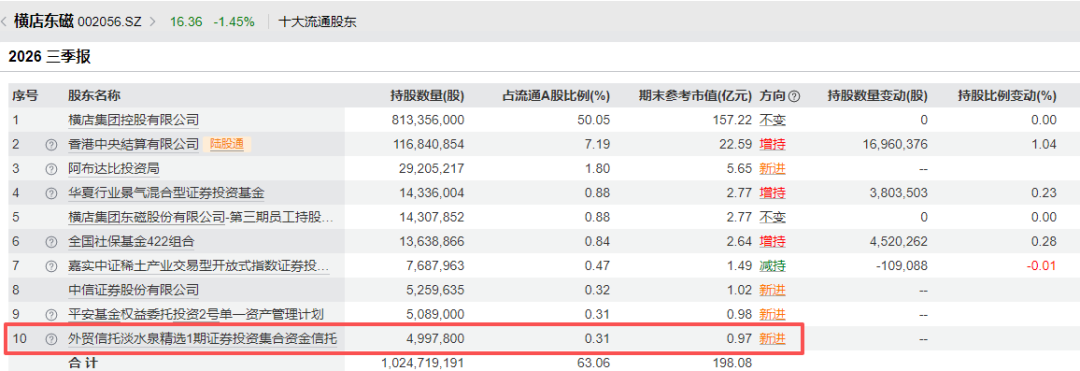The height and width of the screenshot is (371, 1080).
Task: Click the question icon in row 7 嘉实中证稀土
Action: (x=50, y=266)
